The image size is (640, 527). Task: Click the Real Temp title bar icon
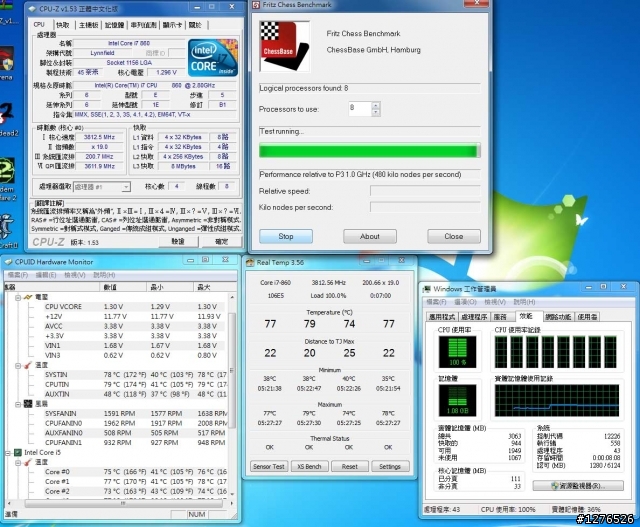(x=250, y=263)
